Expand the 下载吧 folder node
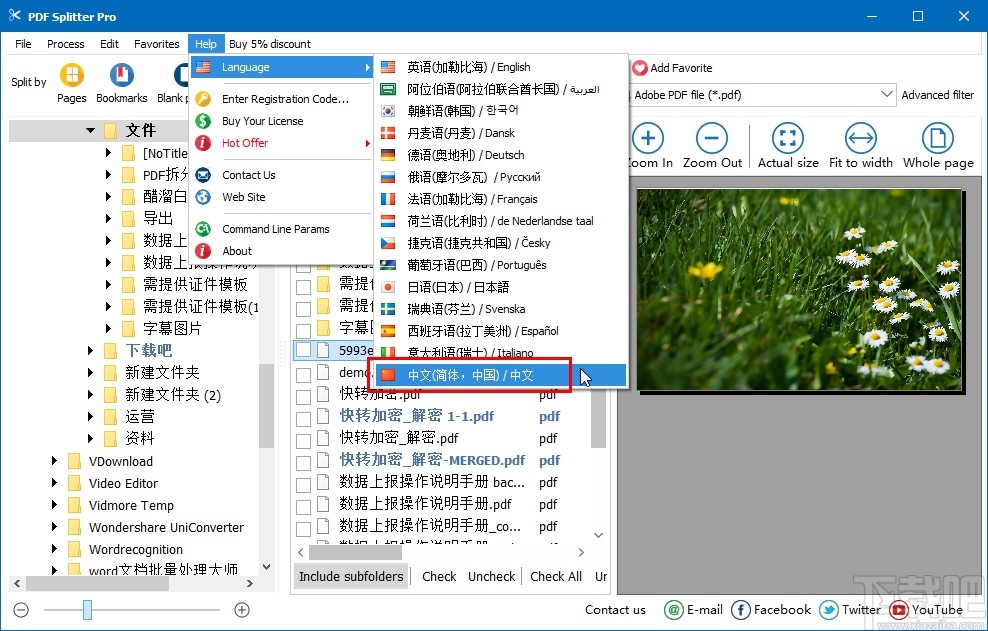The height and width of the screenshot is (631, 988). tap(91, 350)
